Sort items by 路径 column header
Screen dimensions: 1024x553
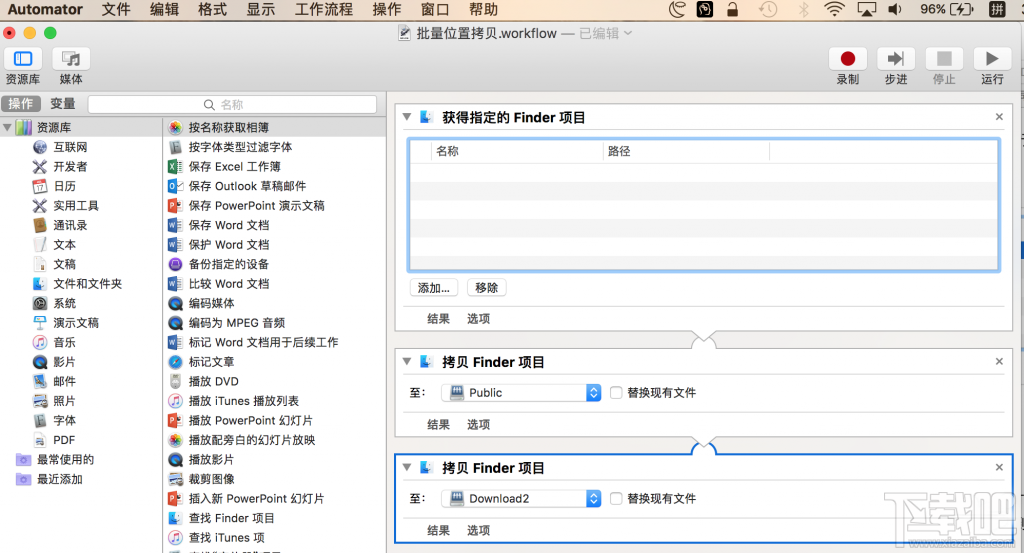686,151
